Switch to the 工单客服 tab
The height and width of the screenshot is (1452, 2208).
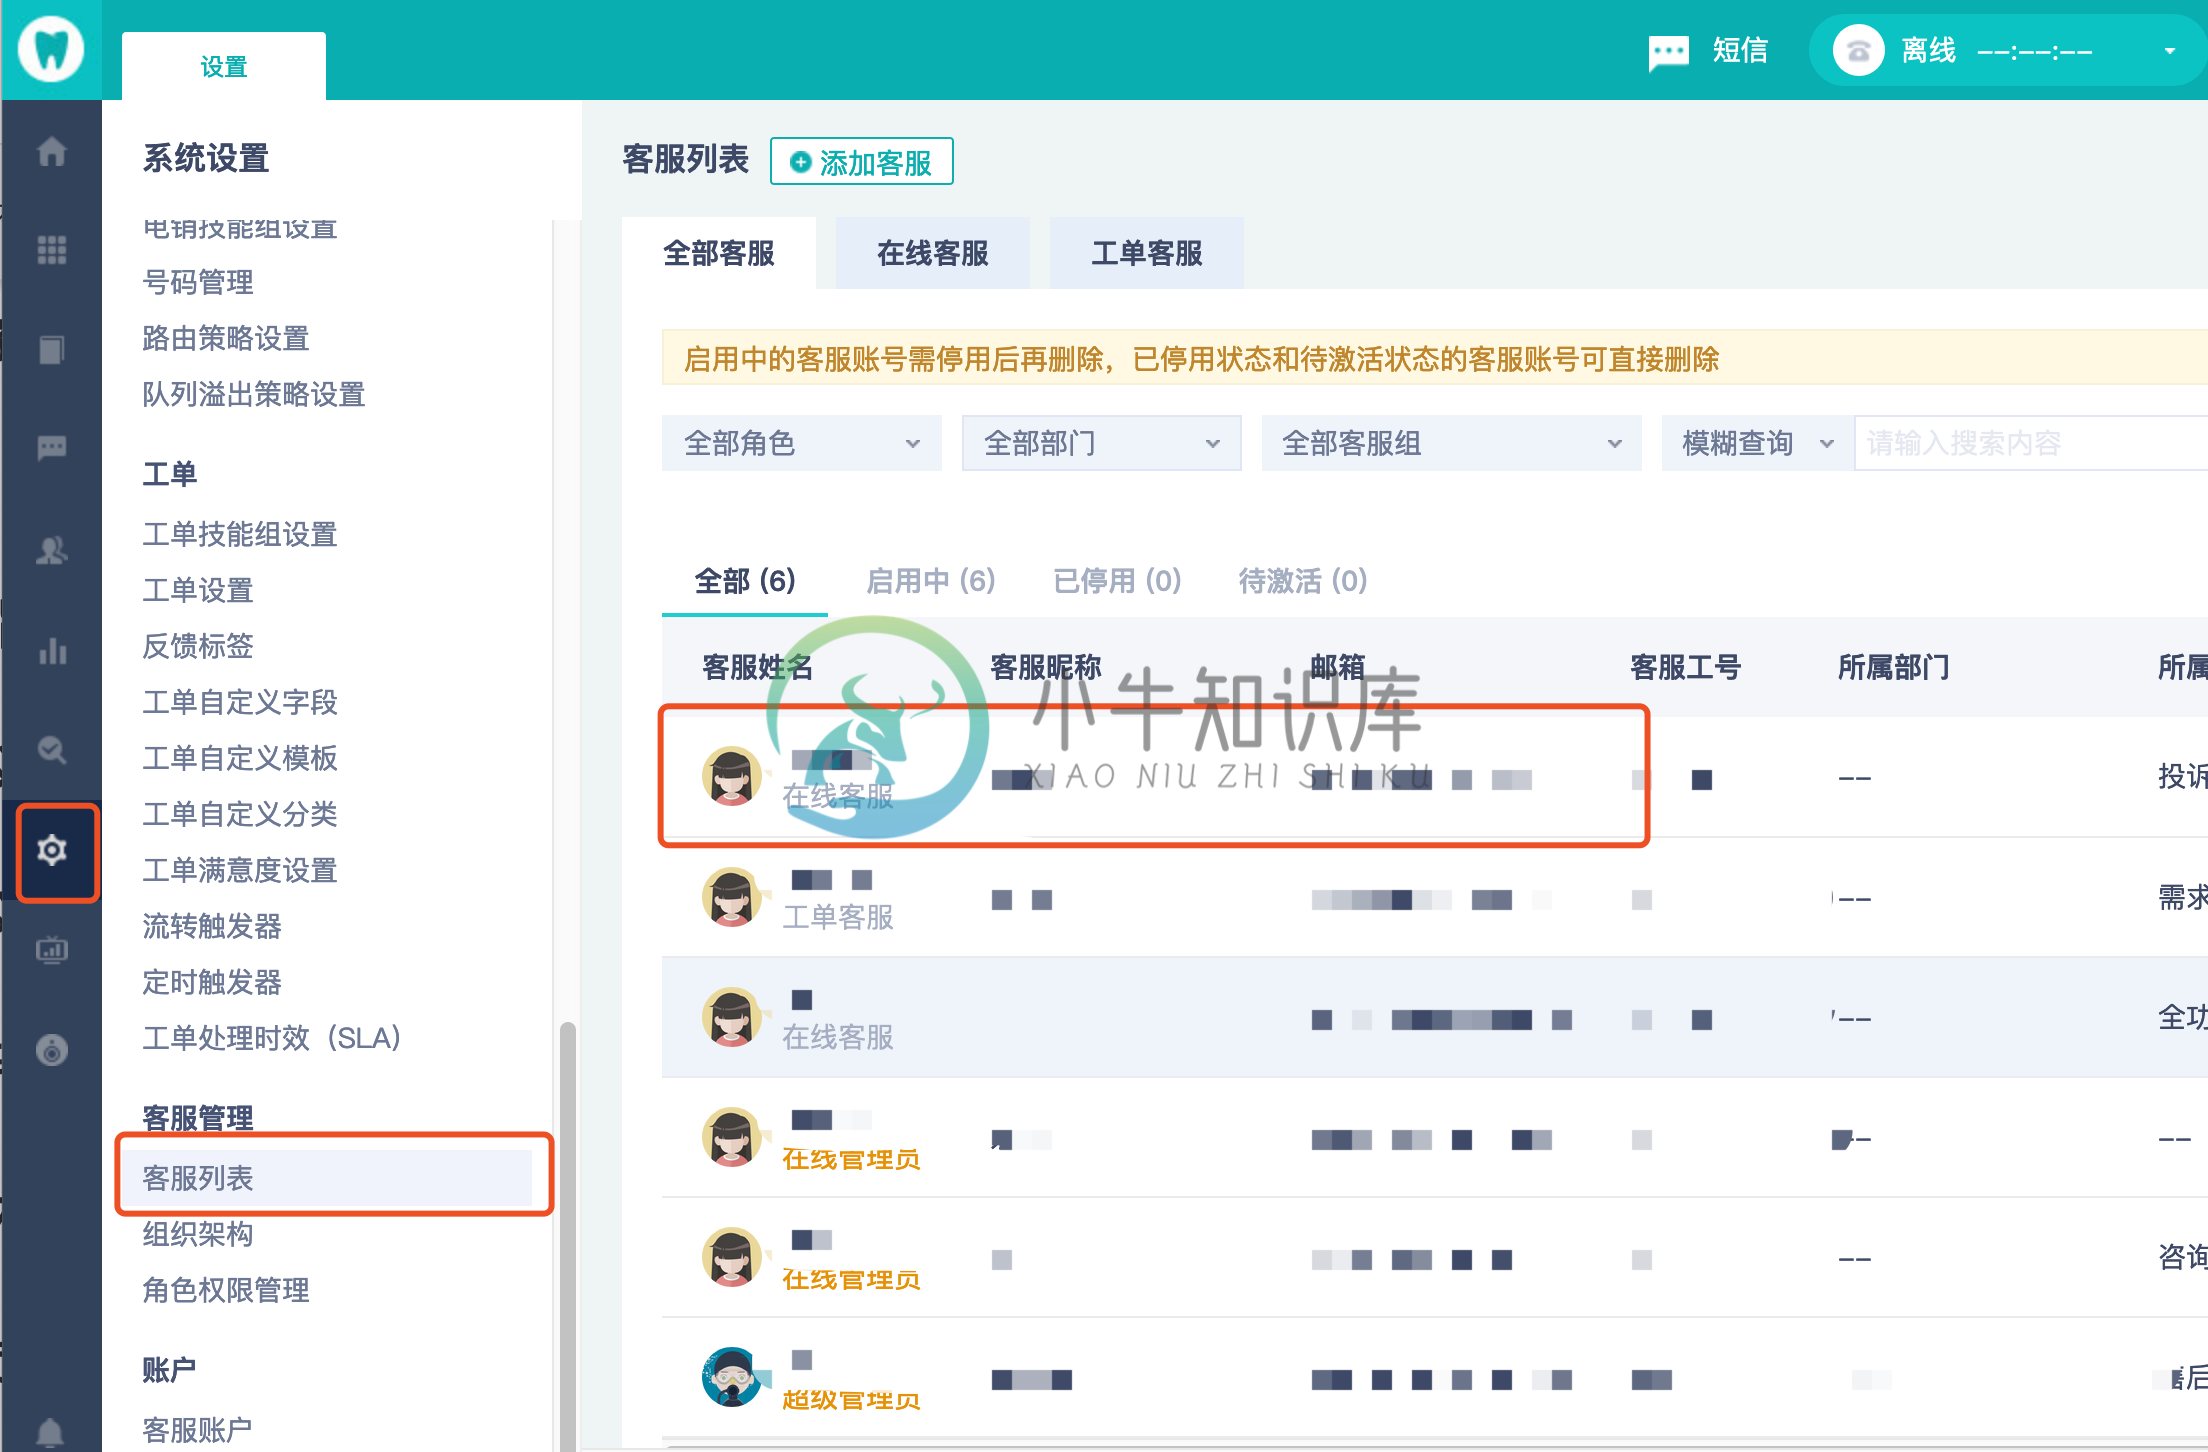(1147, 253)
